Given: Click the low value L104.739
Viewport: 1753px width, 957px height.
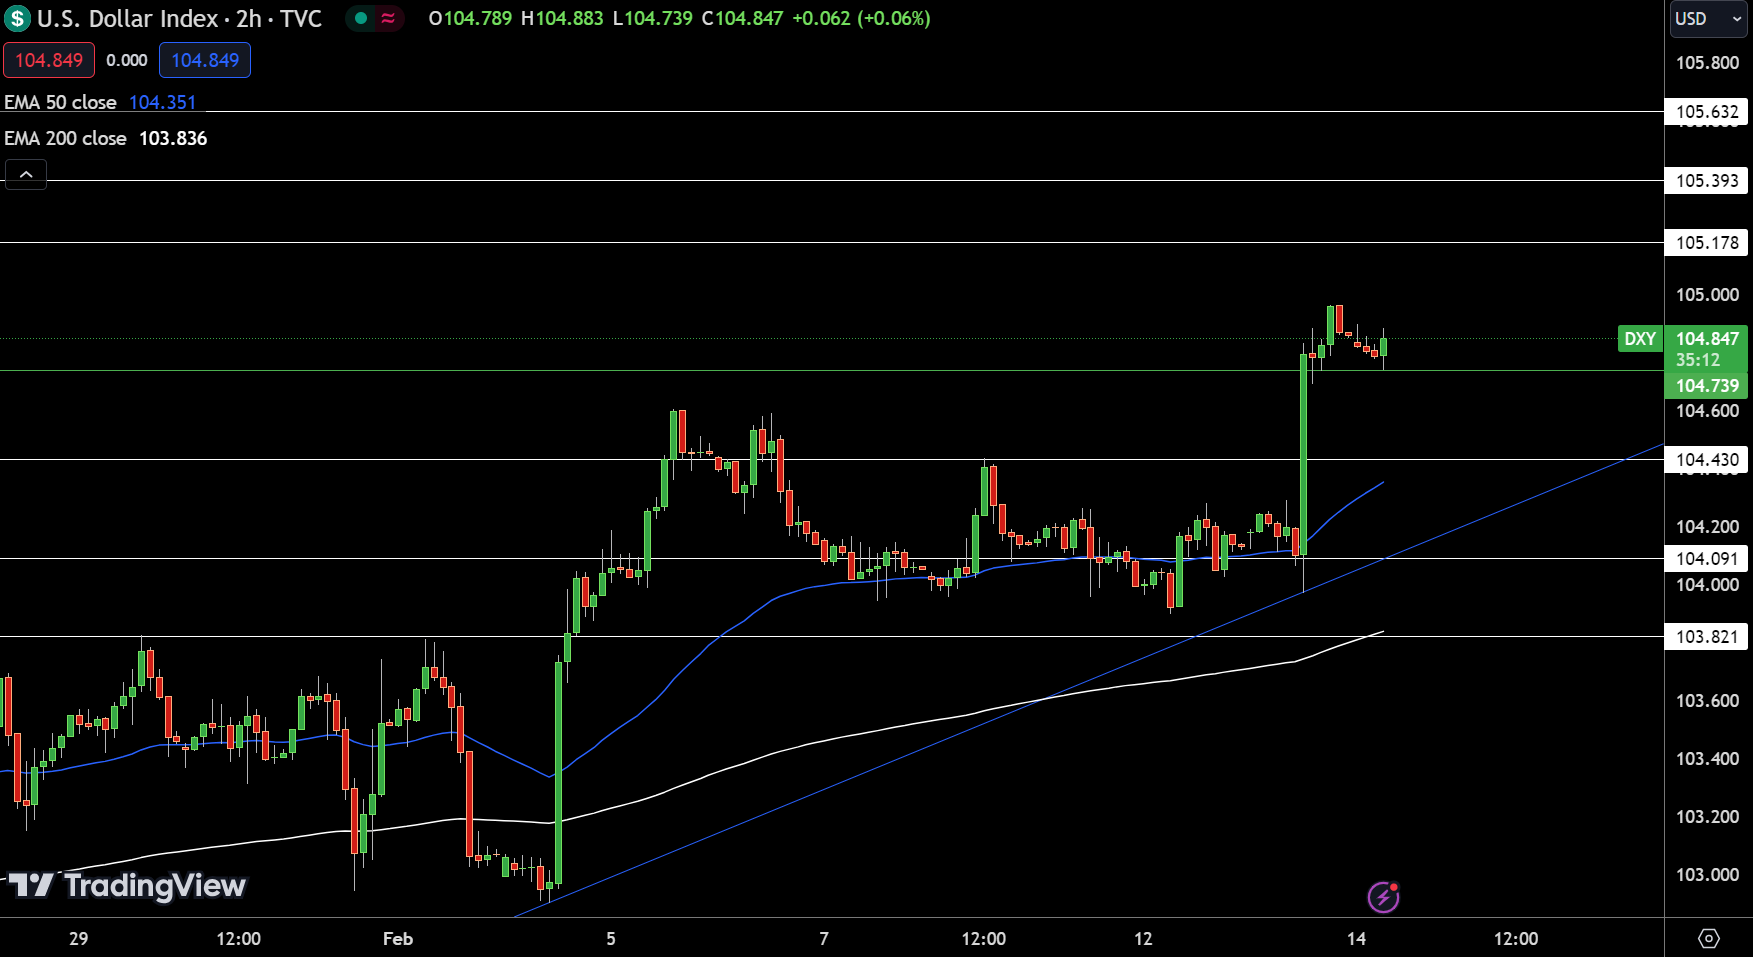Looking at the screenshot, I should click(652, 18).
